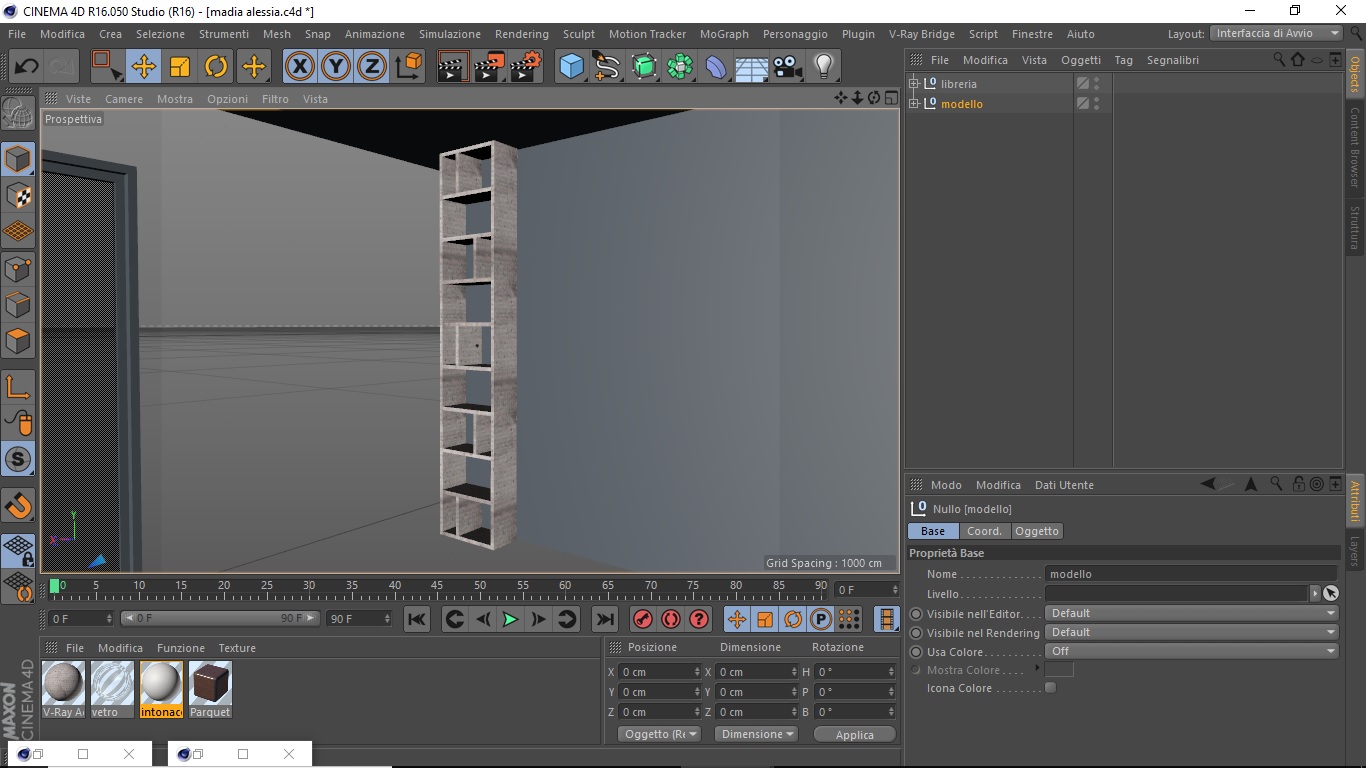The height and width of the screenshot is (768, 1366).
Task: Toggle Y axis lock
Action: click(x=335, y=67)
